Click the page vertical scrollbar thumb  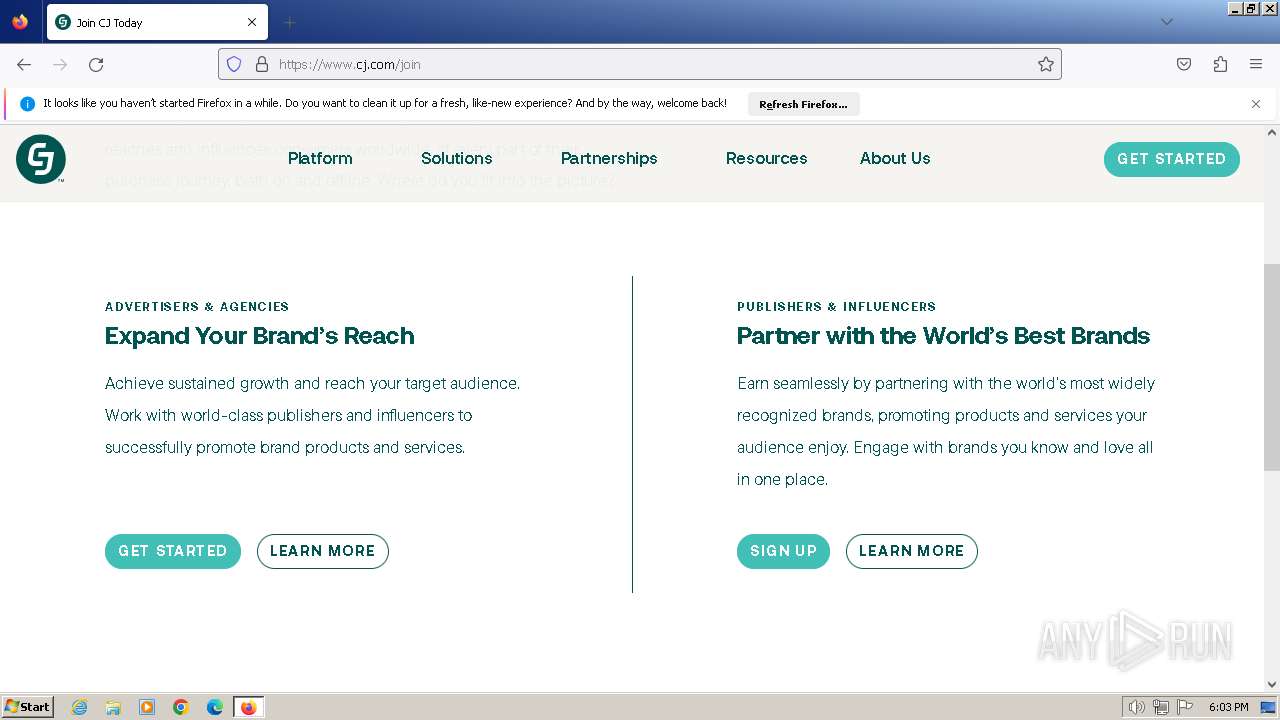pos(1272,367)
